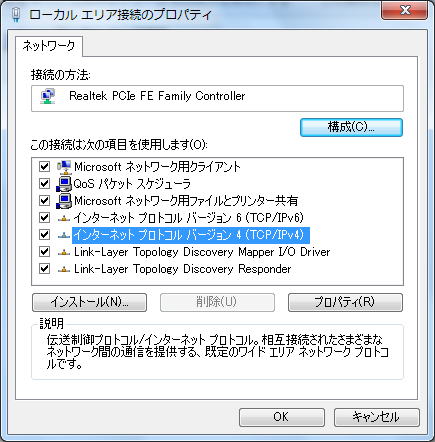
Task: Toggle the TCP/IPv4 checkbox
Action: pyautogui.click(x=44, y=235)
